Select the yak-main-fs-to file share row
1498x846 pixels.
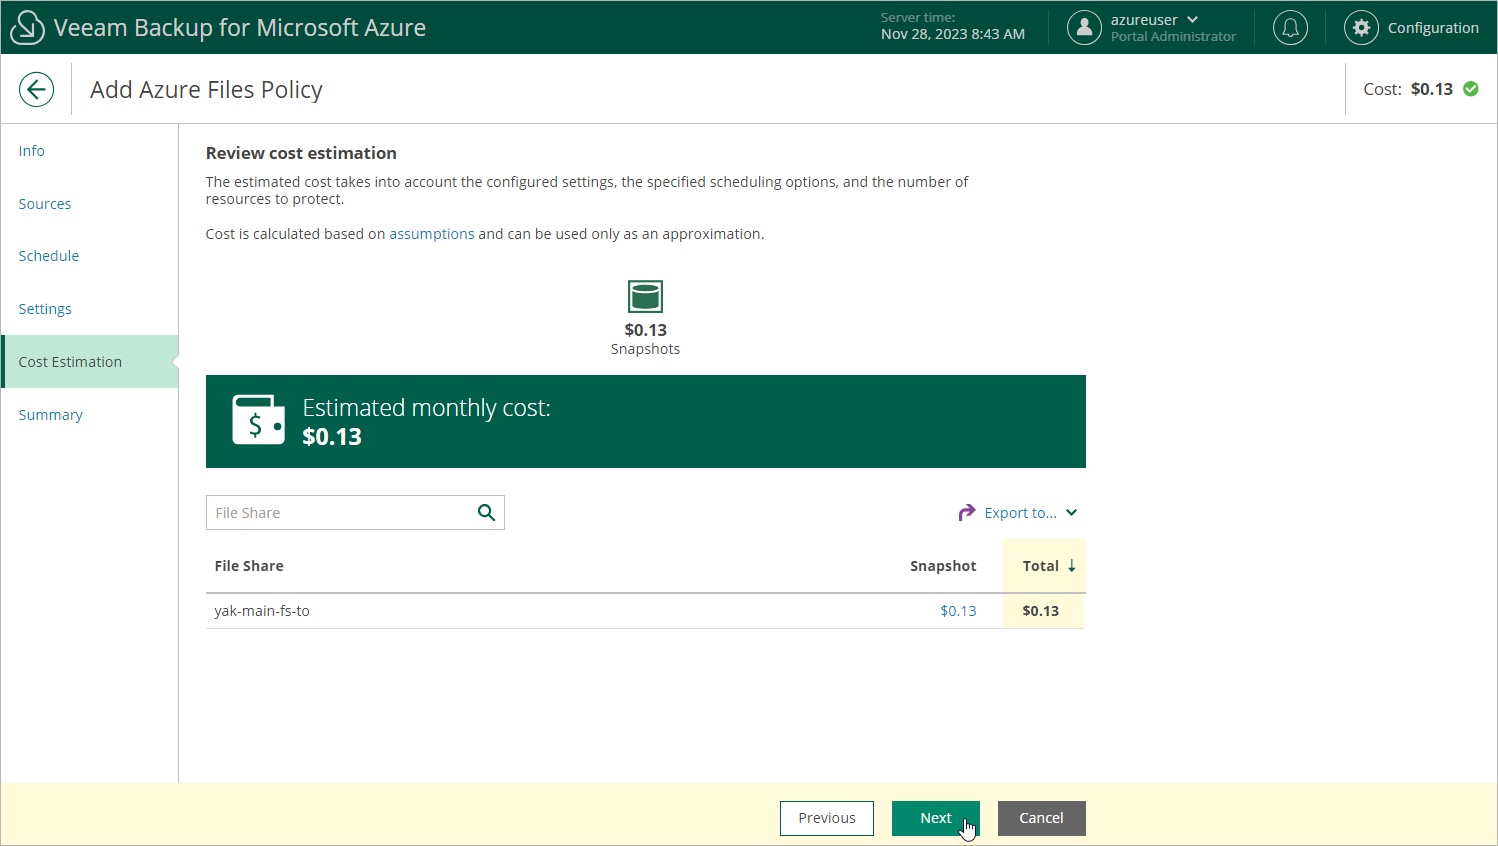point(645,611)
